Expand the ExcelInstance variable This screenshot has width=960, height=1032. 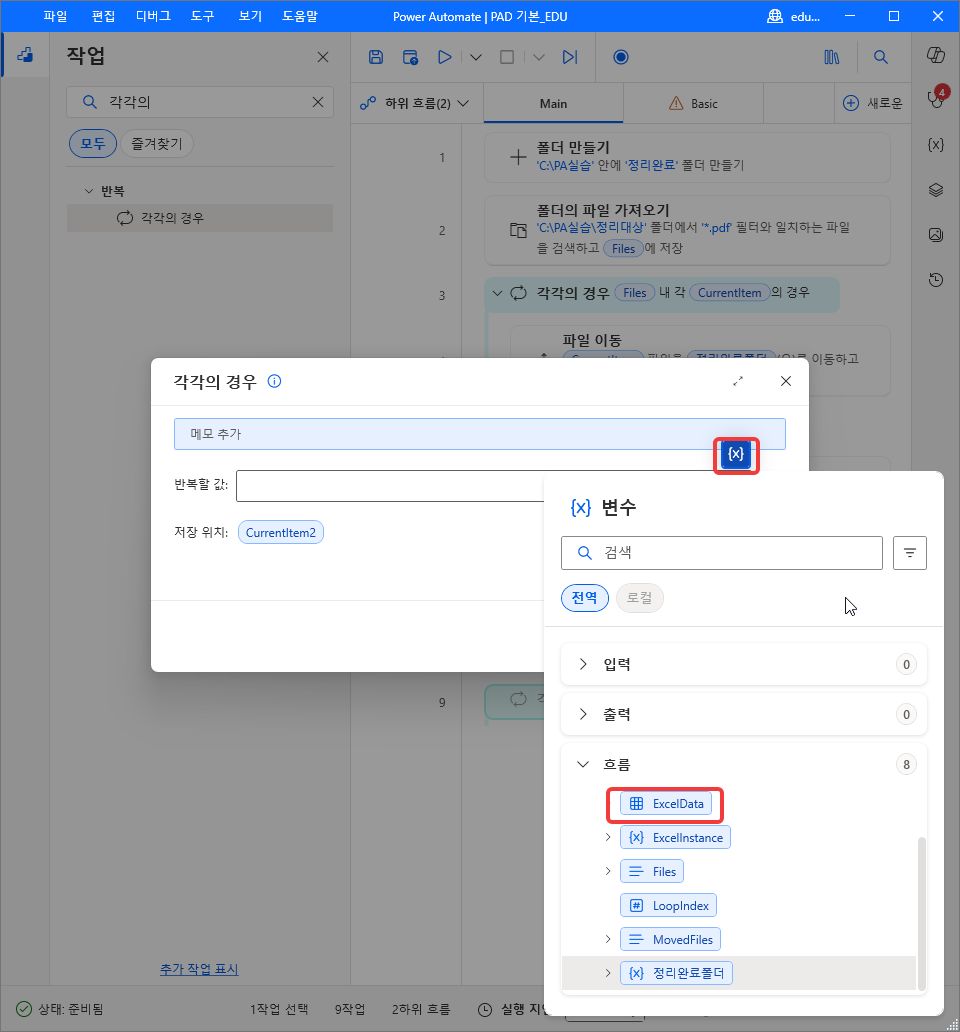(x=608, y=837)
